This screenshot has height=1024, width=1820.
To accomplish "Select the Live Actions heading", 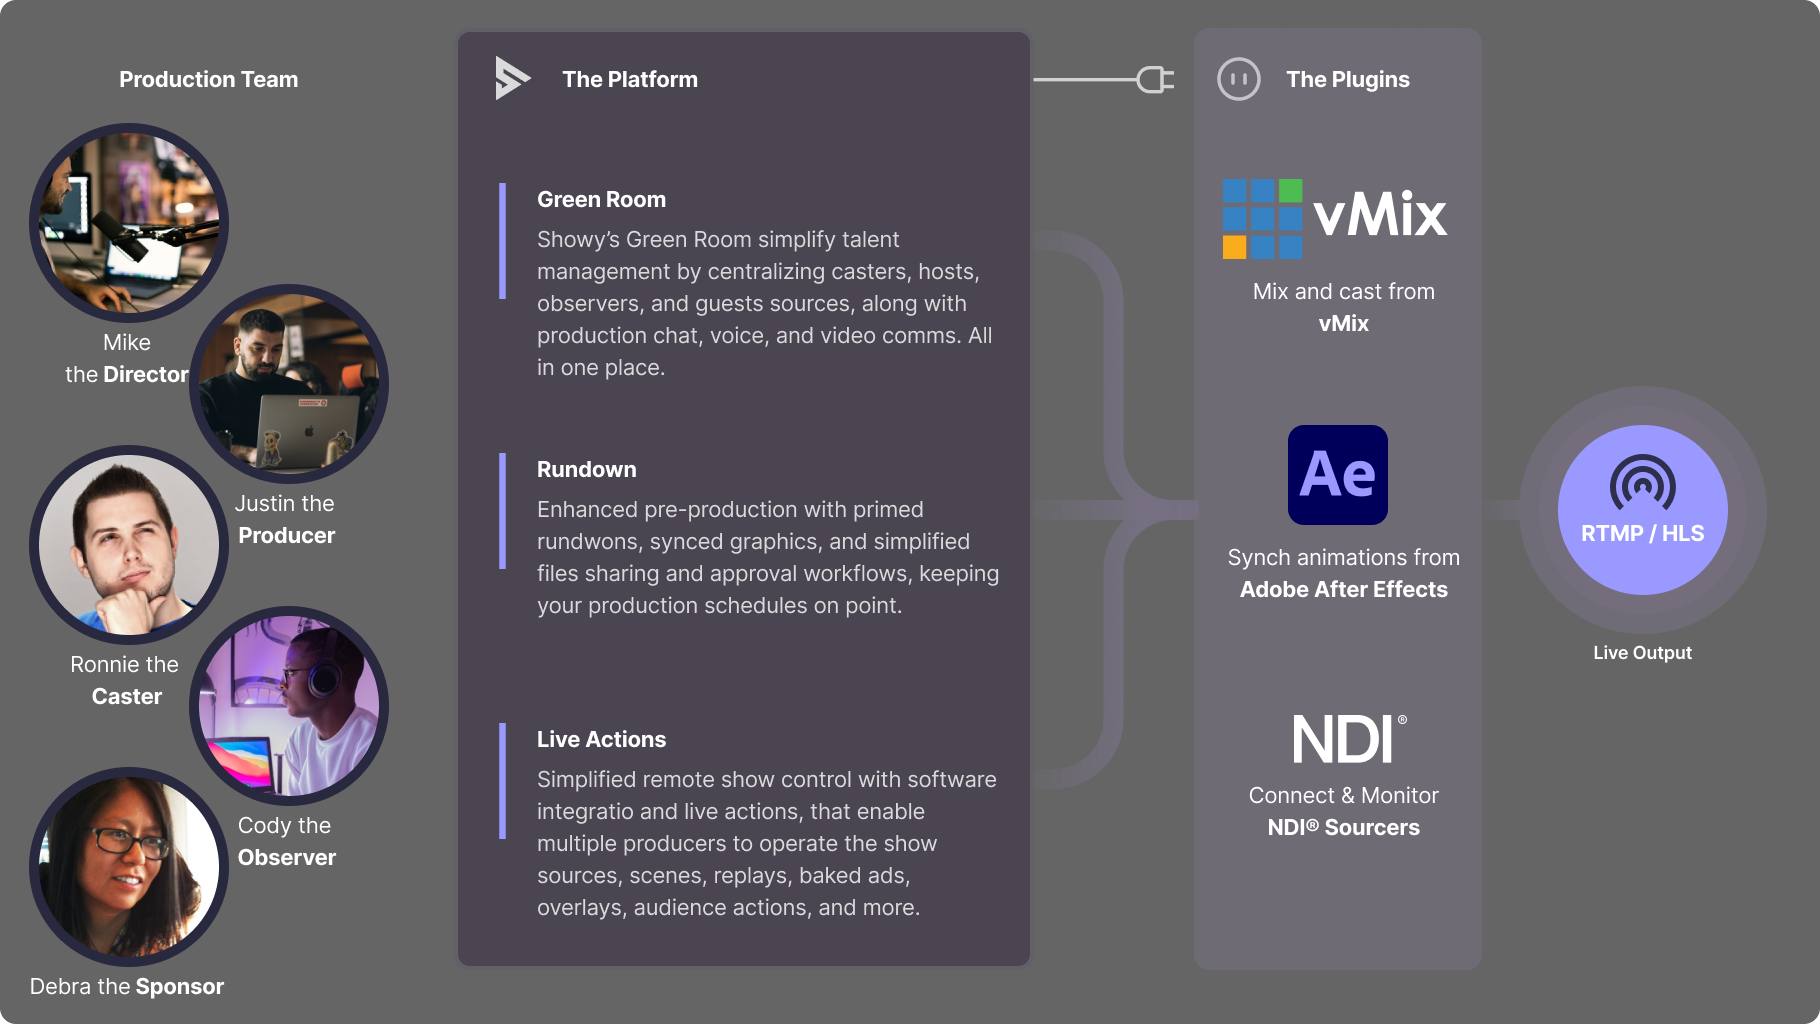I will point(601,739).
